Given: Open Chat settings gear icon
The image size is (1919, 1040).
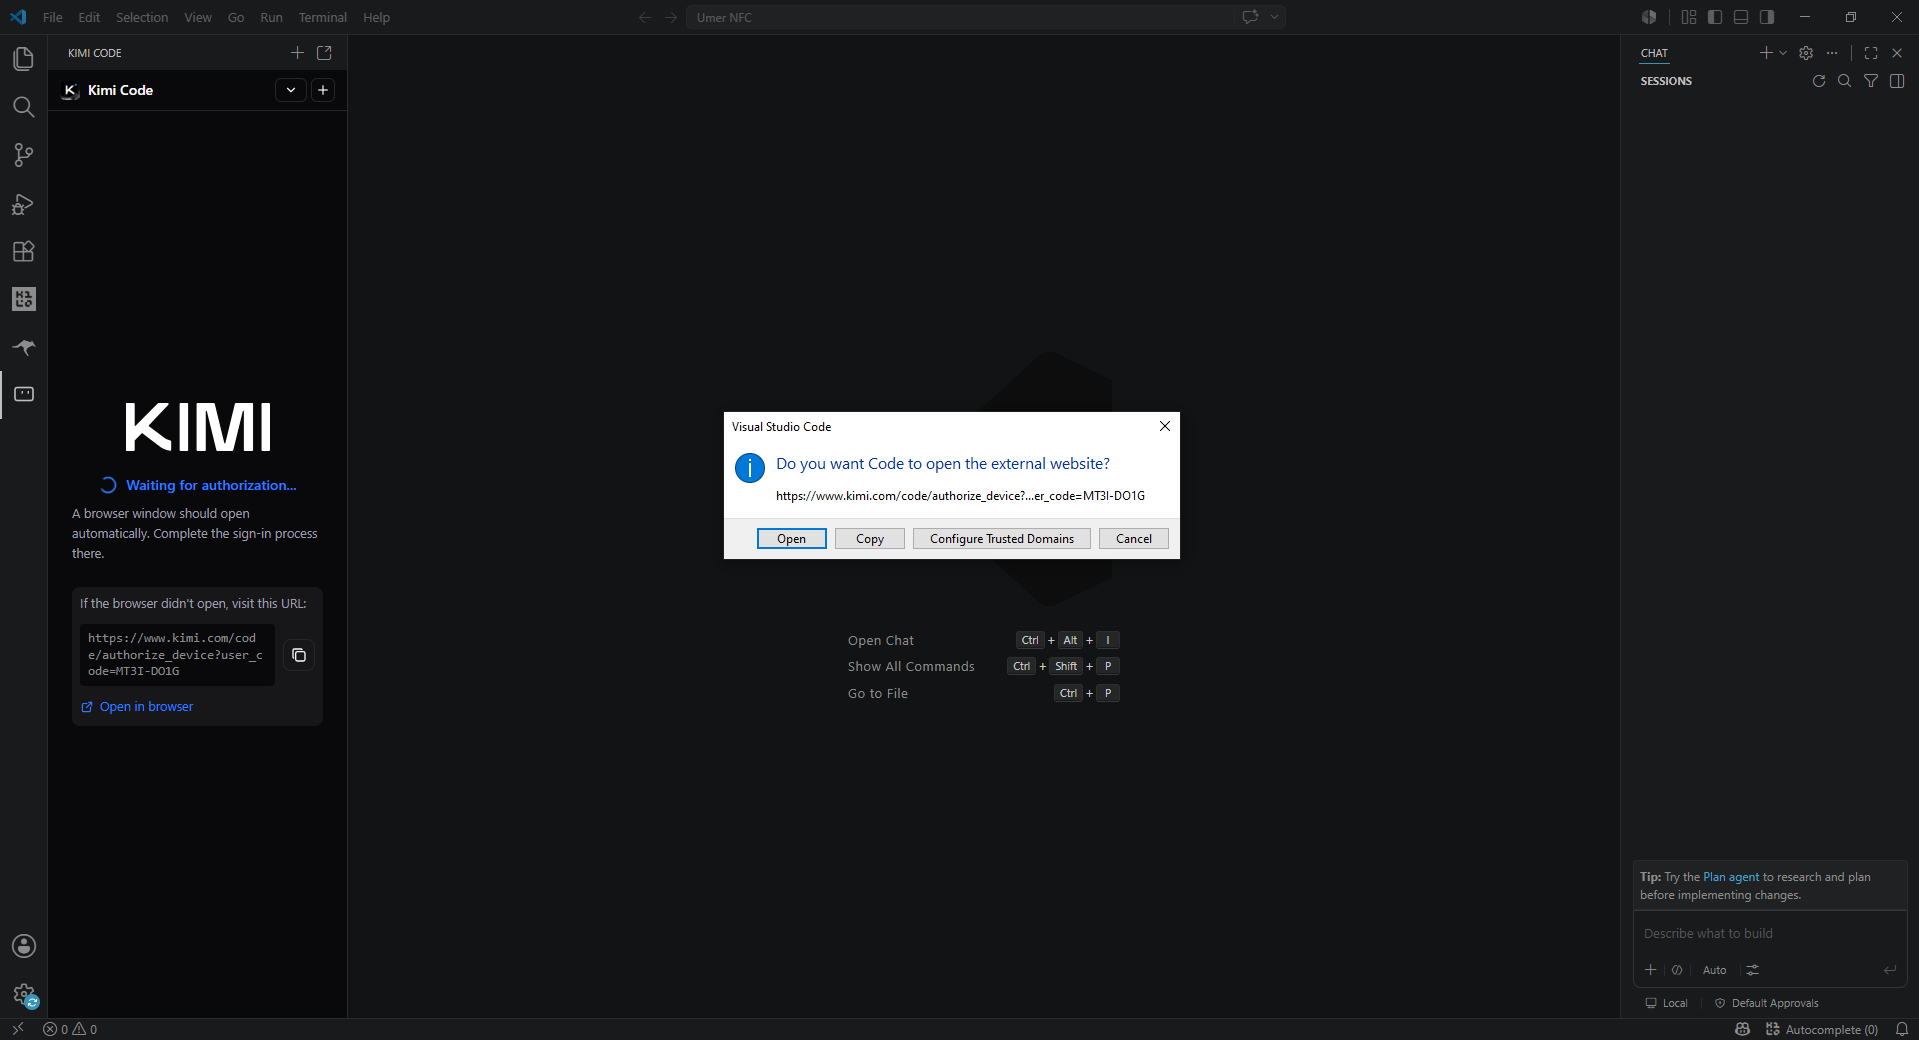Looking at the screenshot, I should (x=1806, y=53).
